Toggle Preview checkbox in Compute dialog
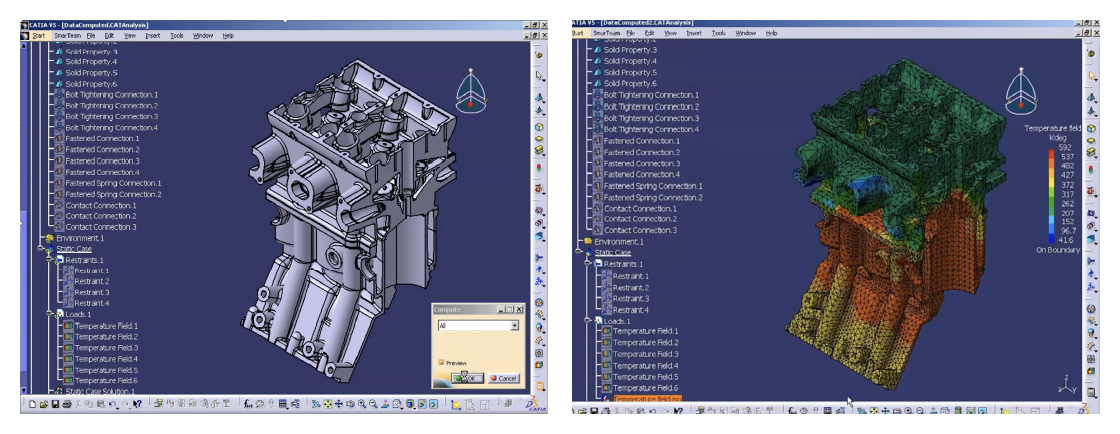This screenshot has height=434, width=1120. coord(442,363)
